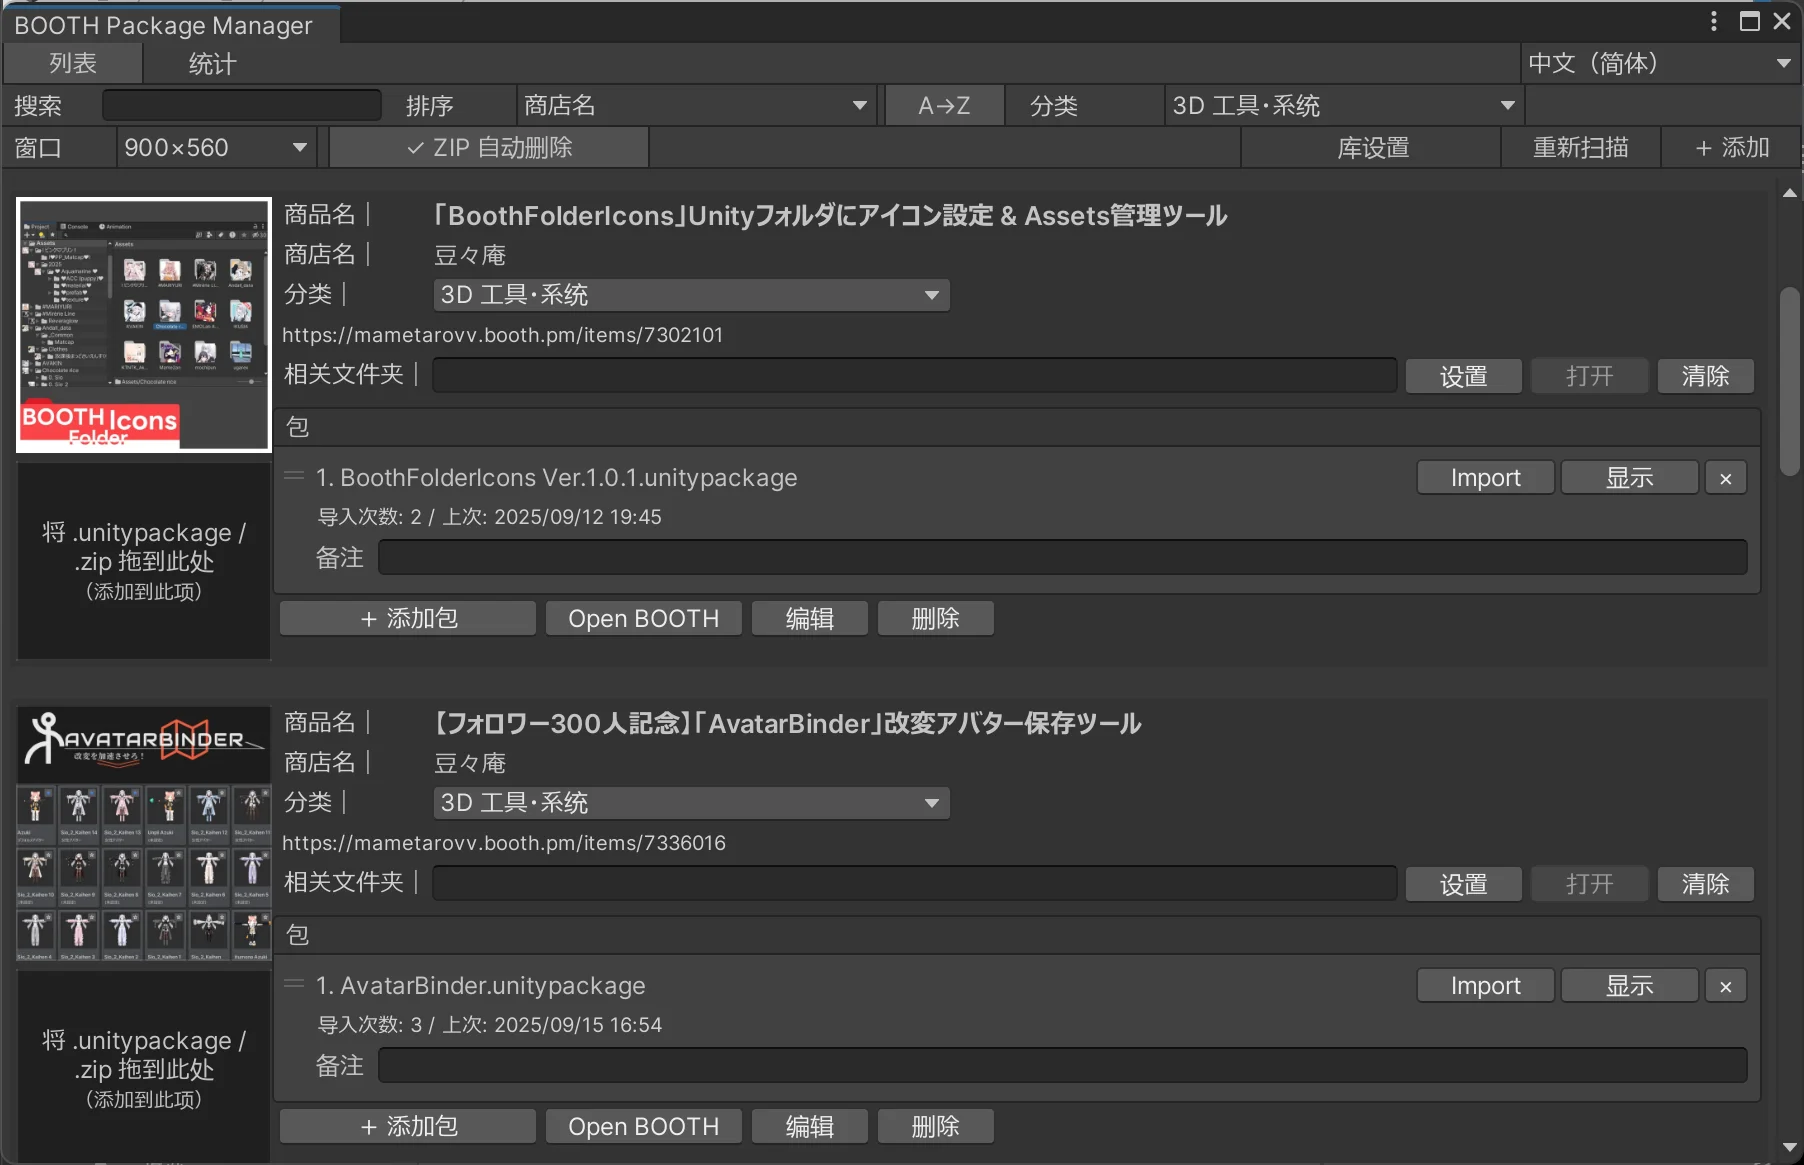The width and height of the screenshot is (1804, 1165).
Task: Open 库设置 library settings
Action: tap(1373, 147)
